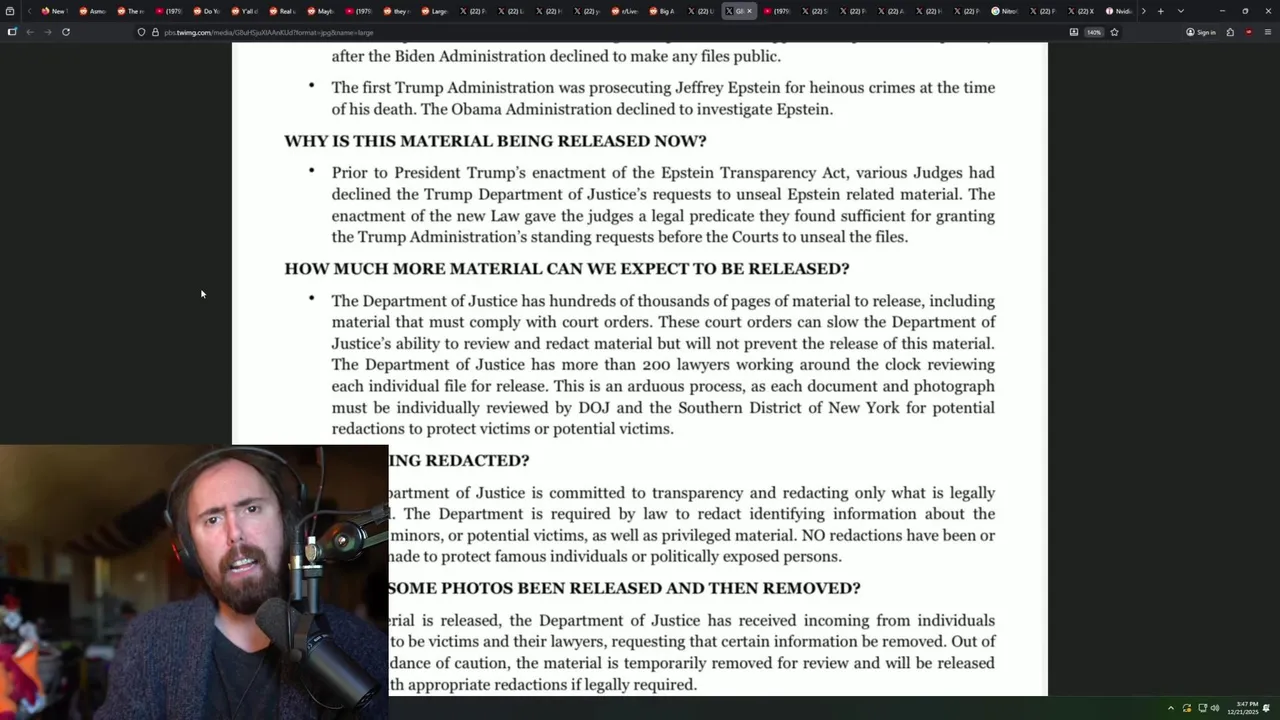Reset zoom using the 140% badge
The width and height of the screenshot is (1280, 720).
click(1094, 32)
